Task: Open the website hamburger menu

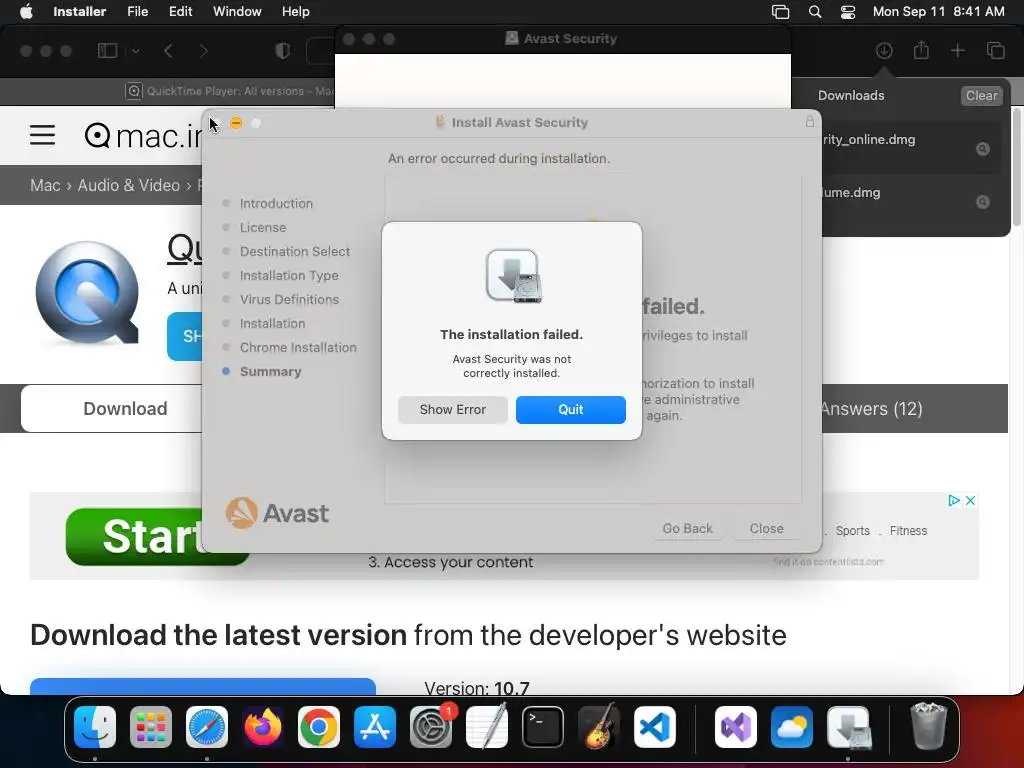Action: click(x=42, y=135)
